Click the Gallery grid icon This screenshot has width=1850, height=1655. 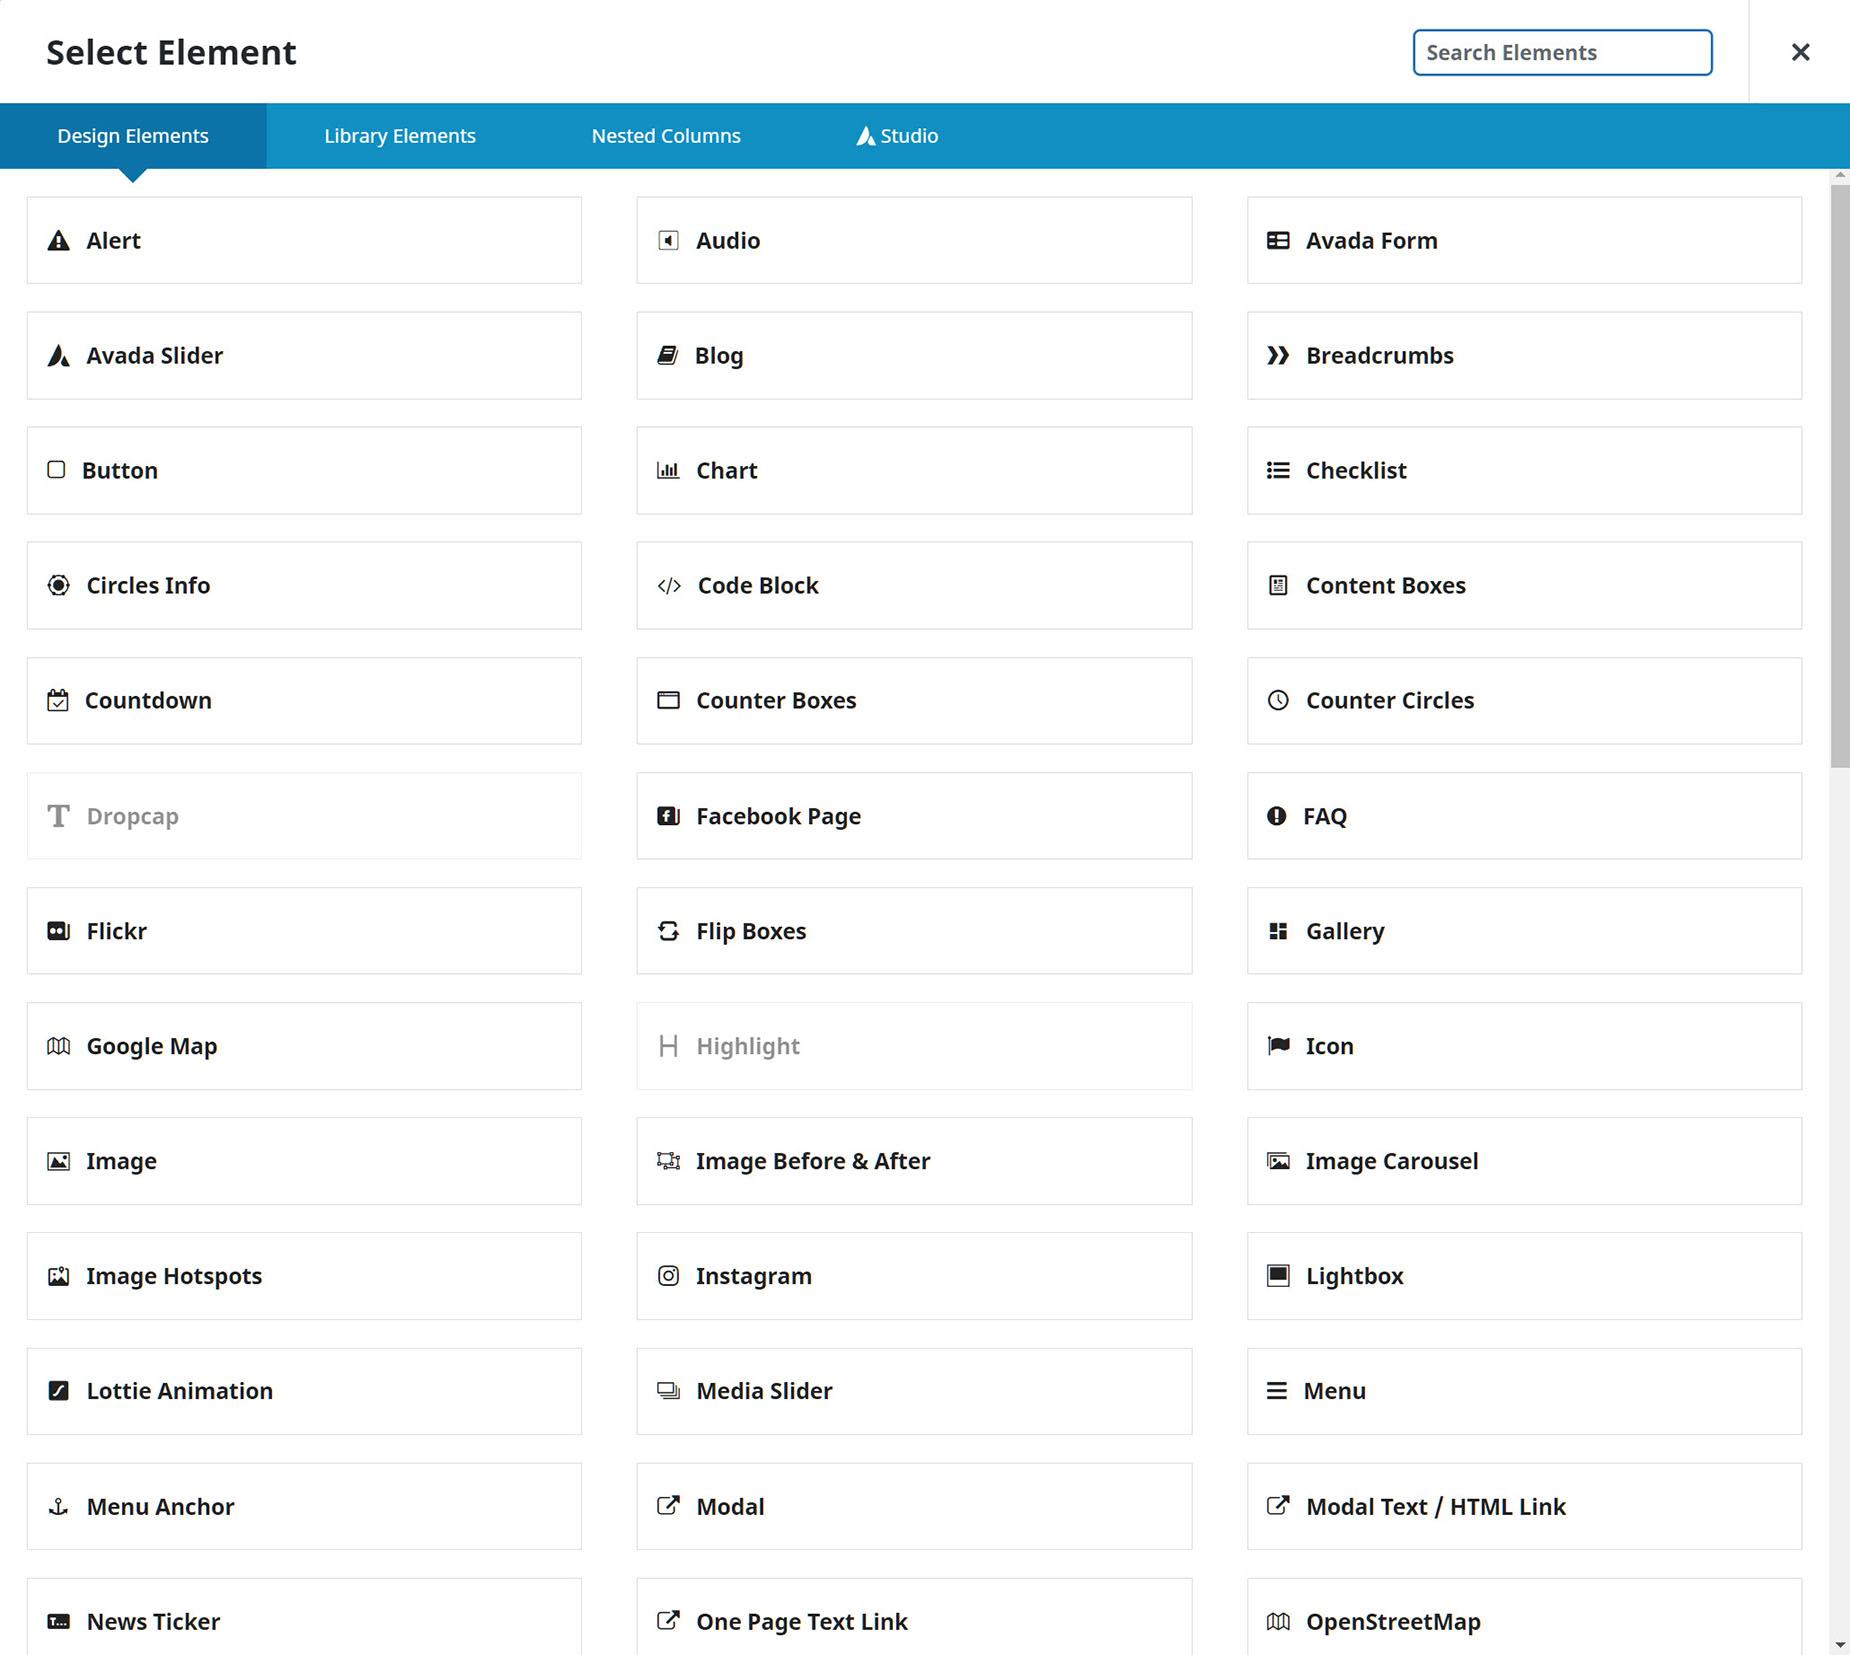coord(1278,932)
